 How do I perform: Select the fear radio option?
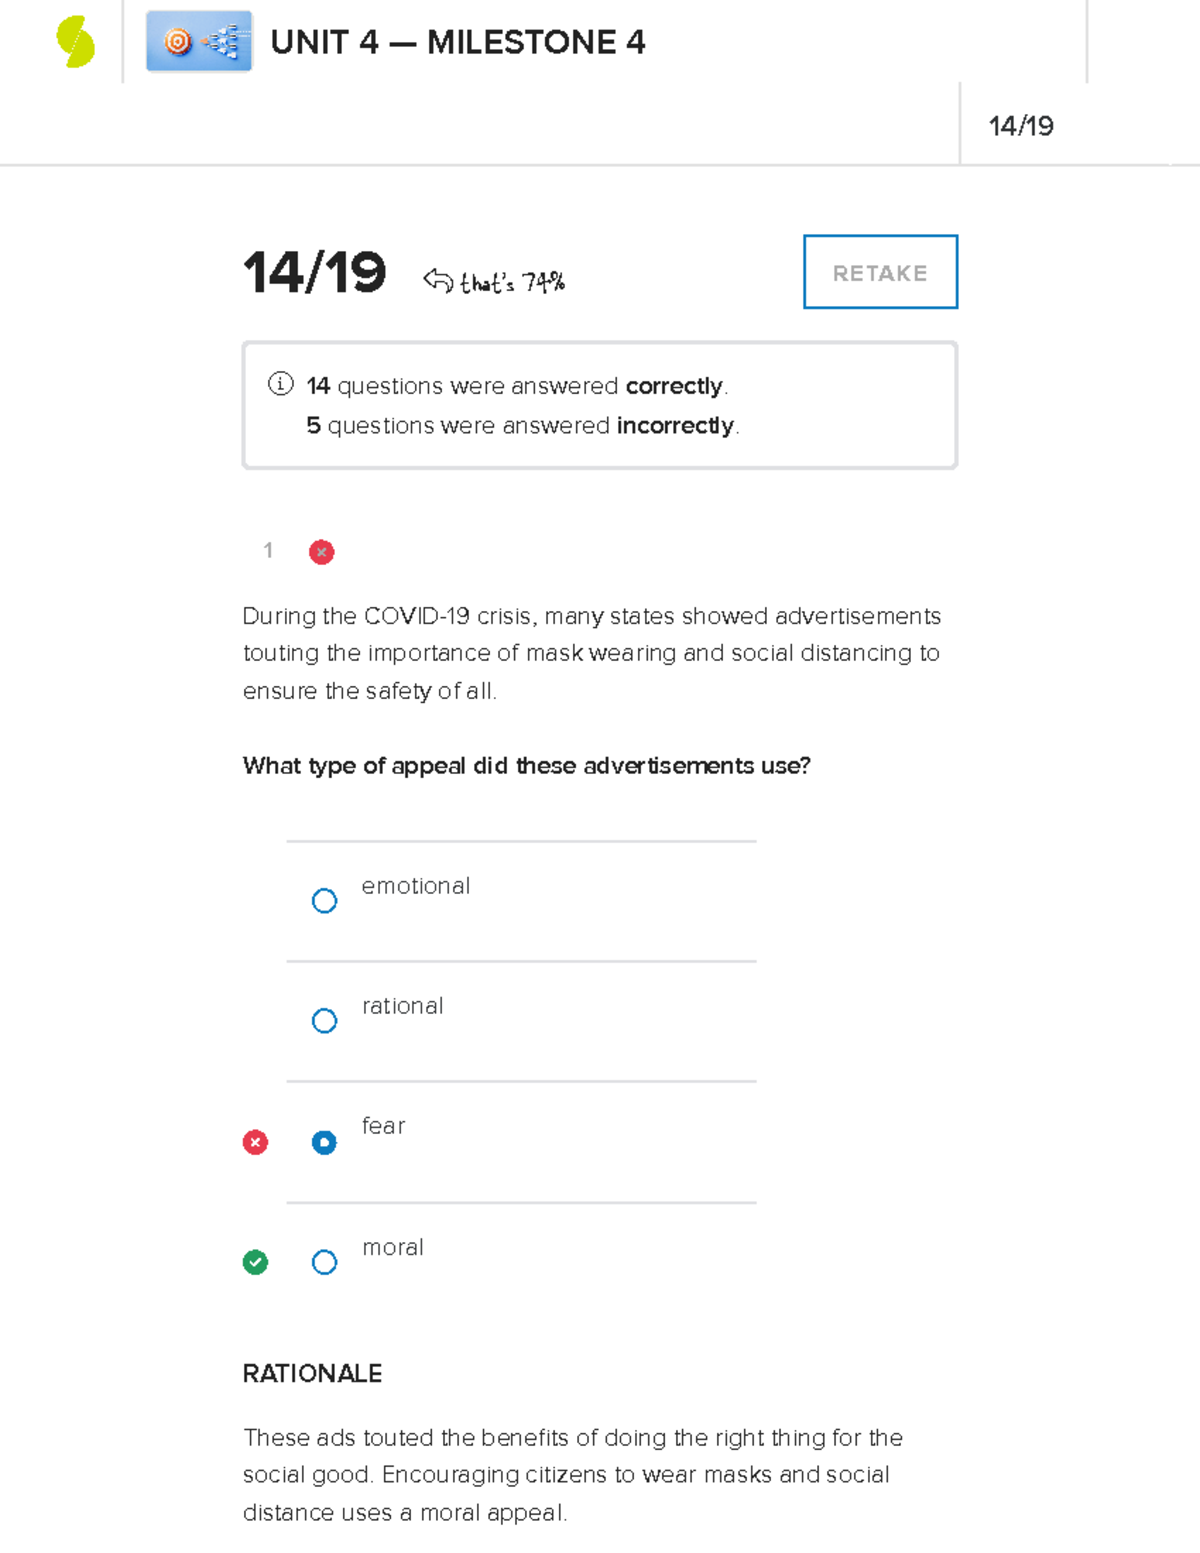click(324, 1142)
